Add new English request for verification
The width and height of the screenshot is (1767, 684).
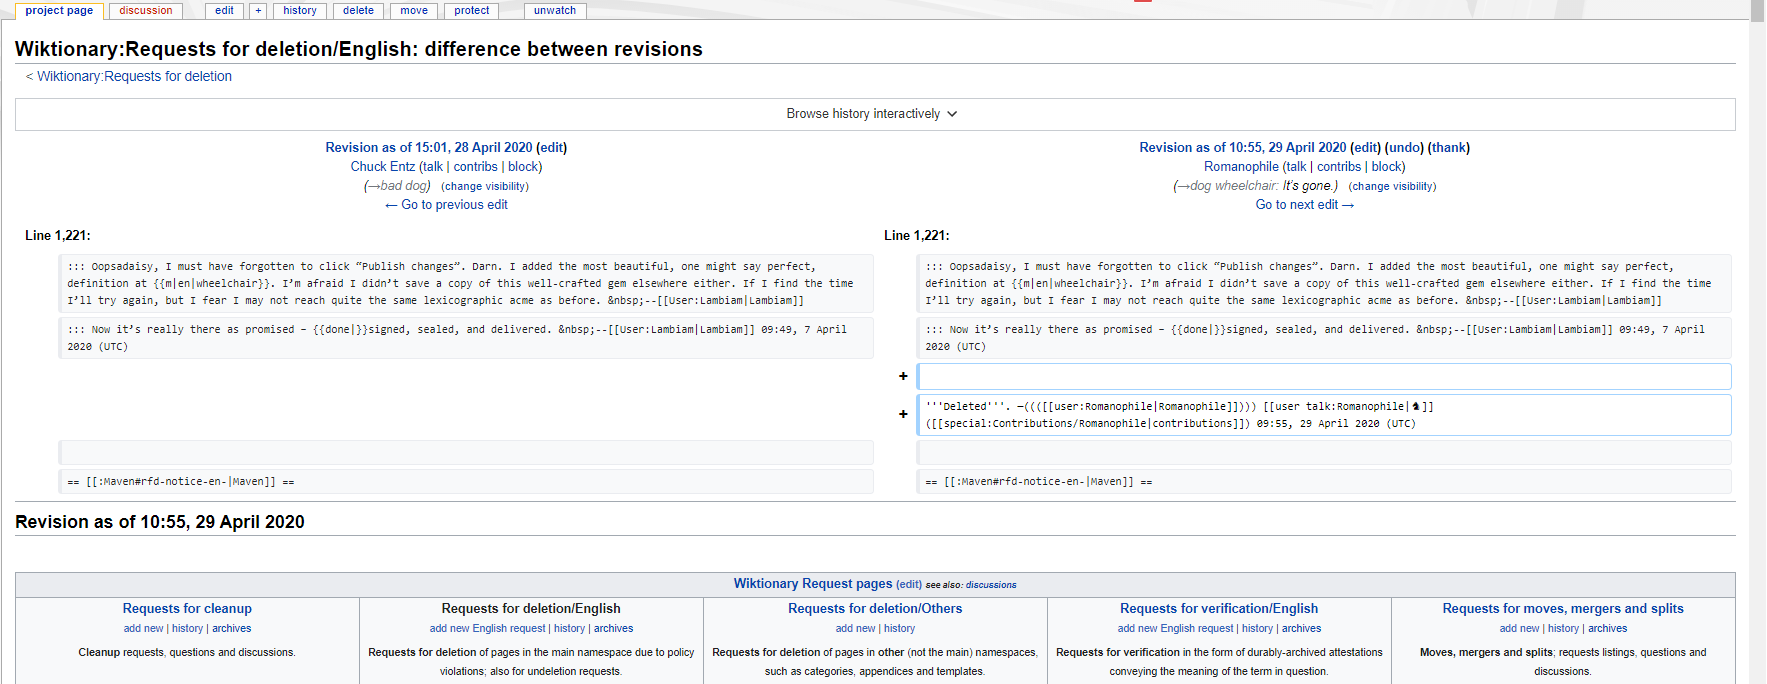pyautogui.click(x=1175, y=629)
